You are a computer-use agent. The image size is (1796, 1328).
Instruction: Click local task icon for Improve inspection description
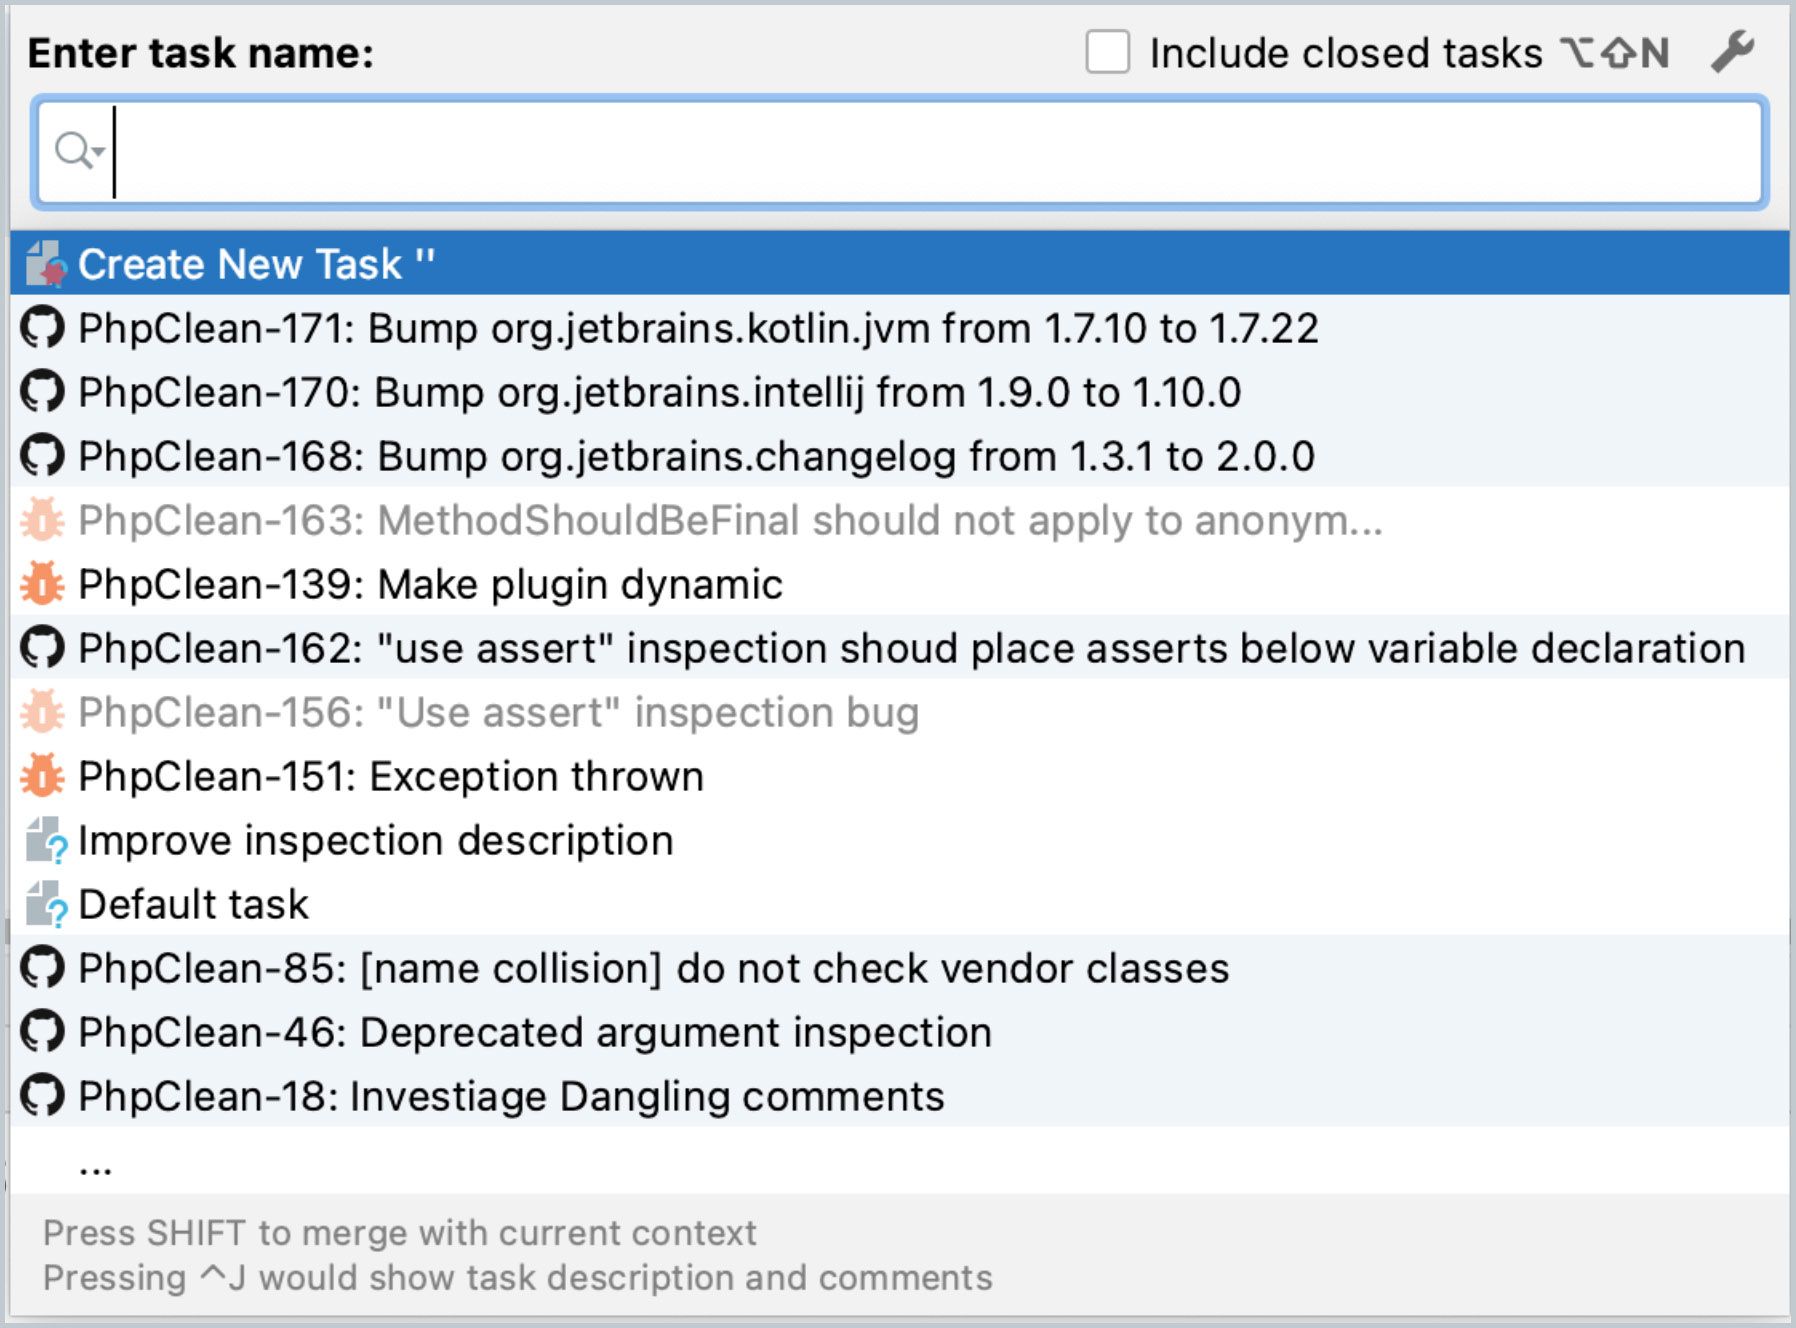tap(46, 840)
